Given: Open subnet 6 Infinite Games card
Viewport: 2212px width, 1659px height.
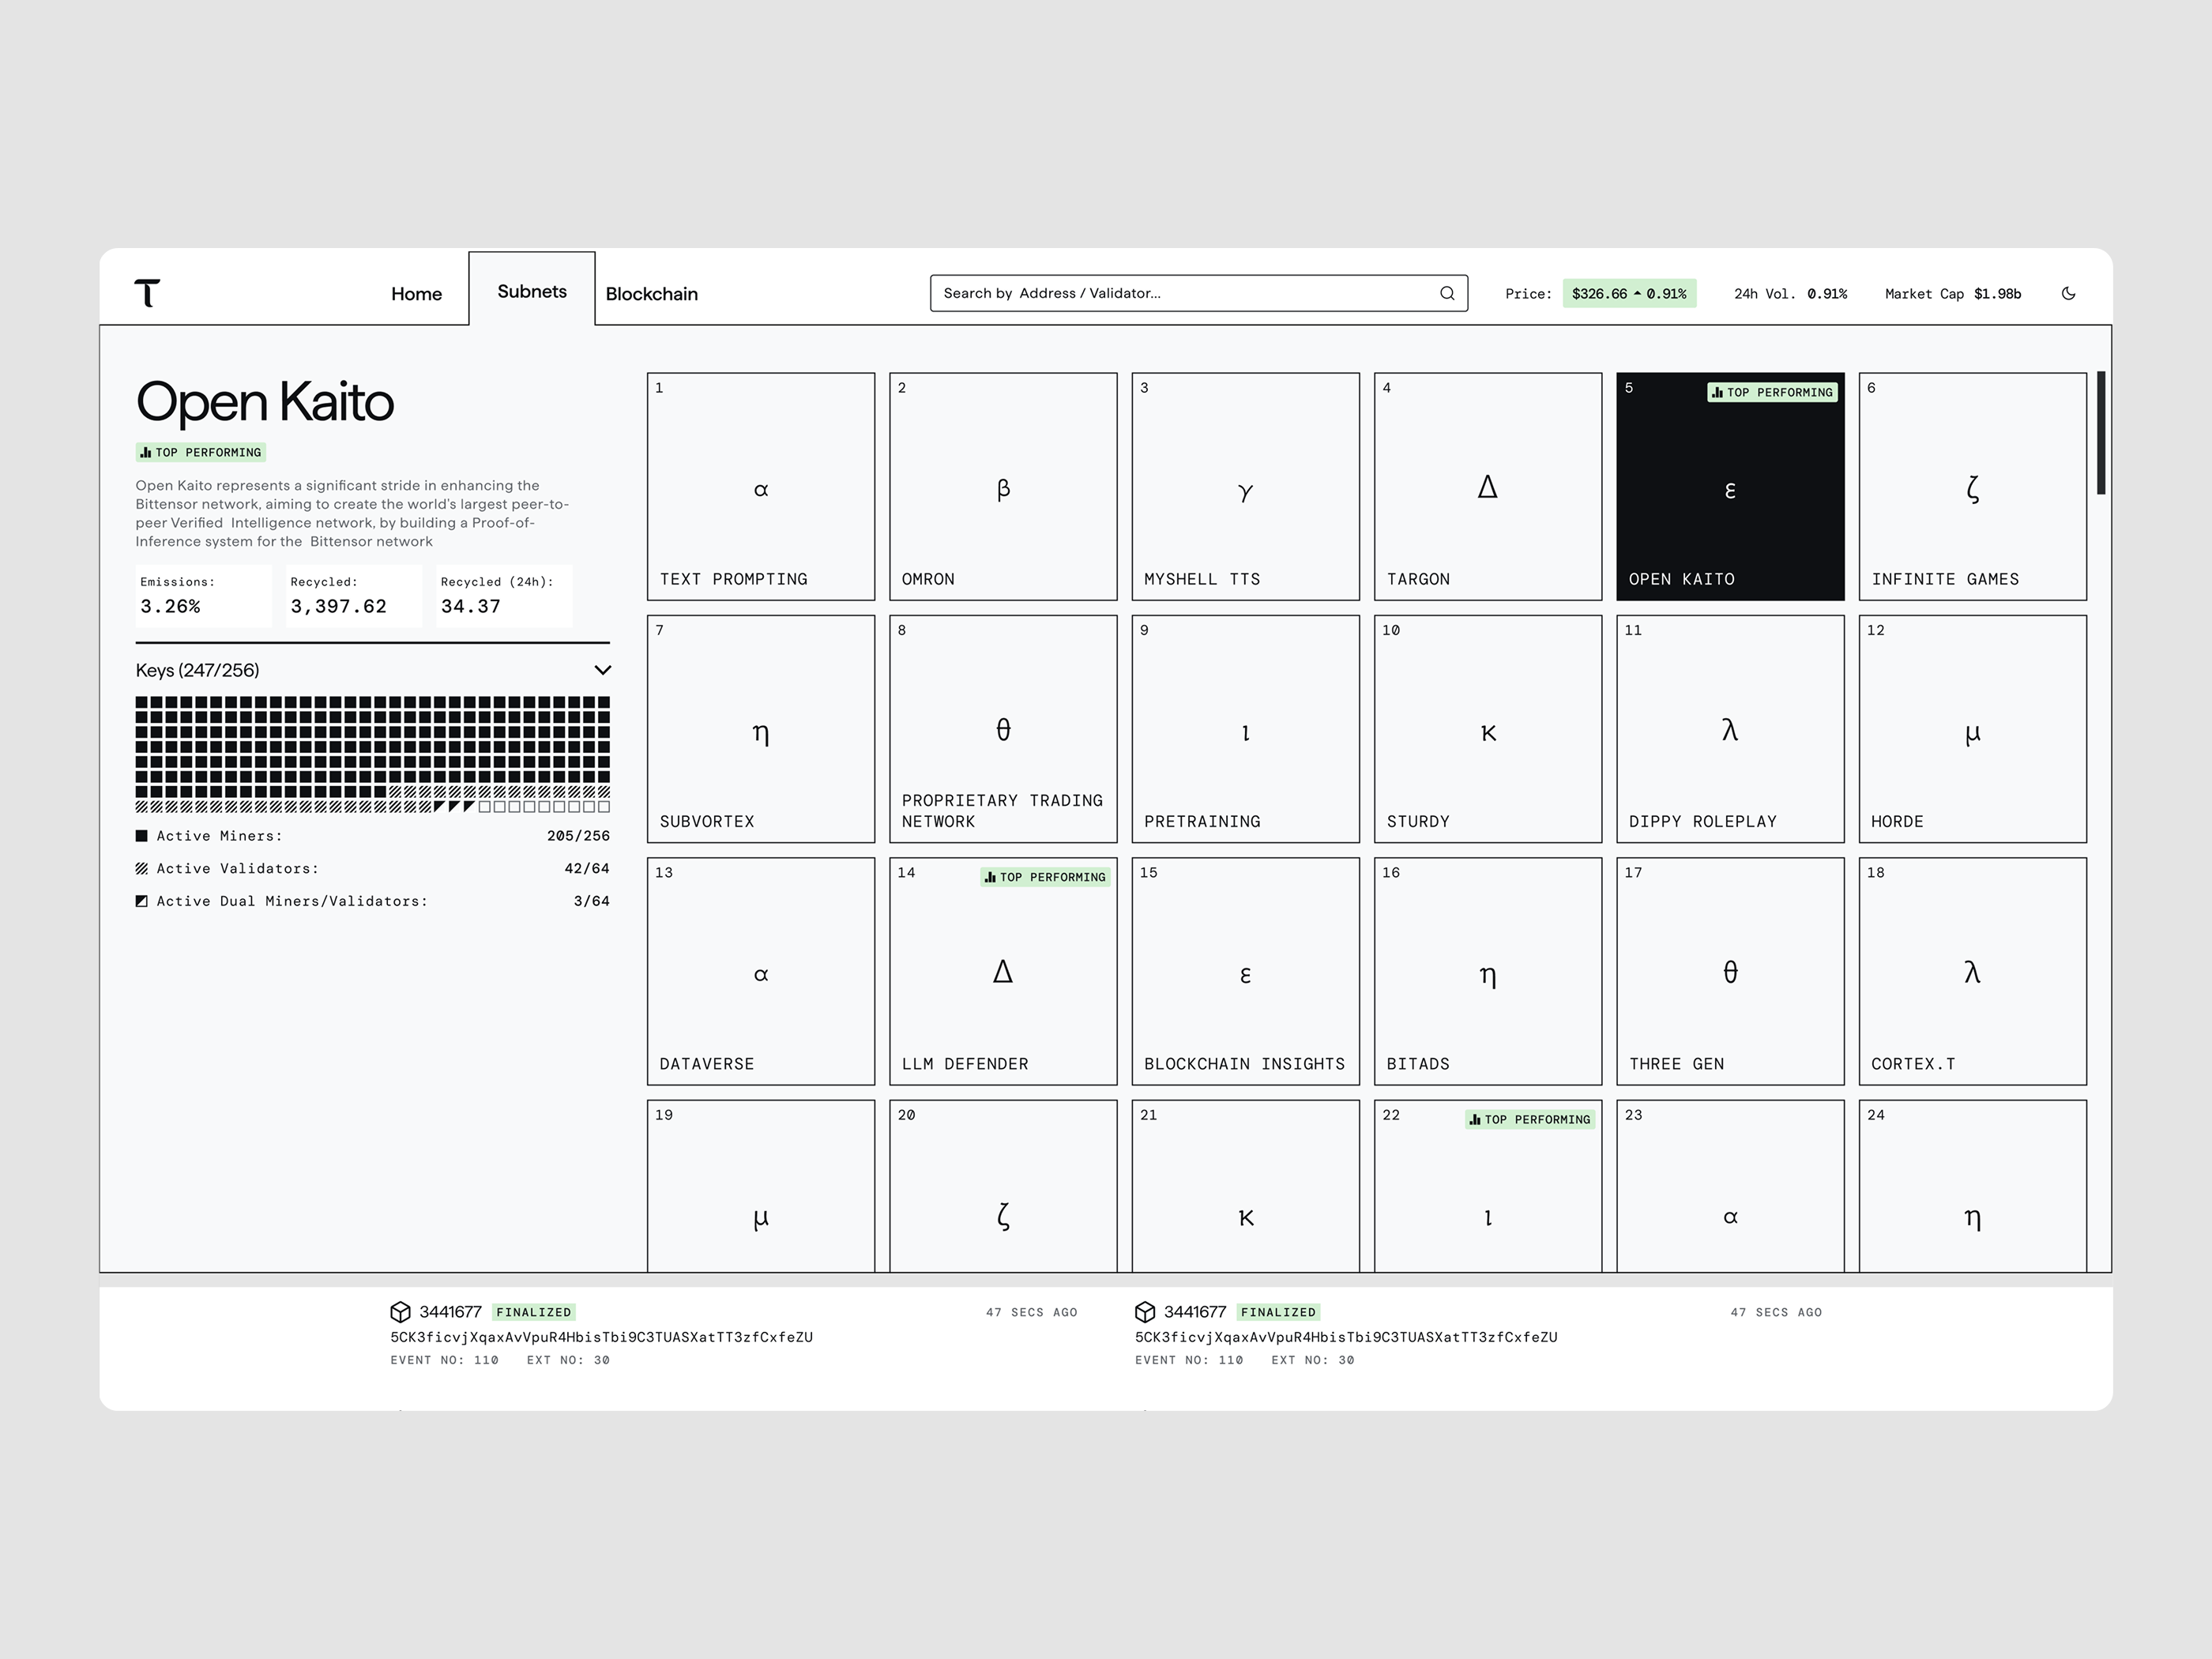Looking at the screenshot, I should click(x=1972, y=487).
